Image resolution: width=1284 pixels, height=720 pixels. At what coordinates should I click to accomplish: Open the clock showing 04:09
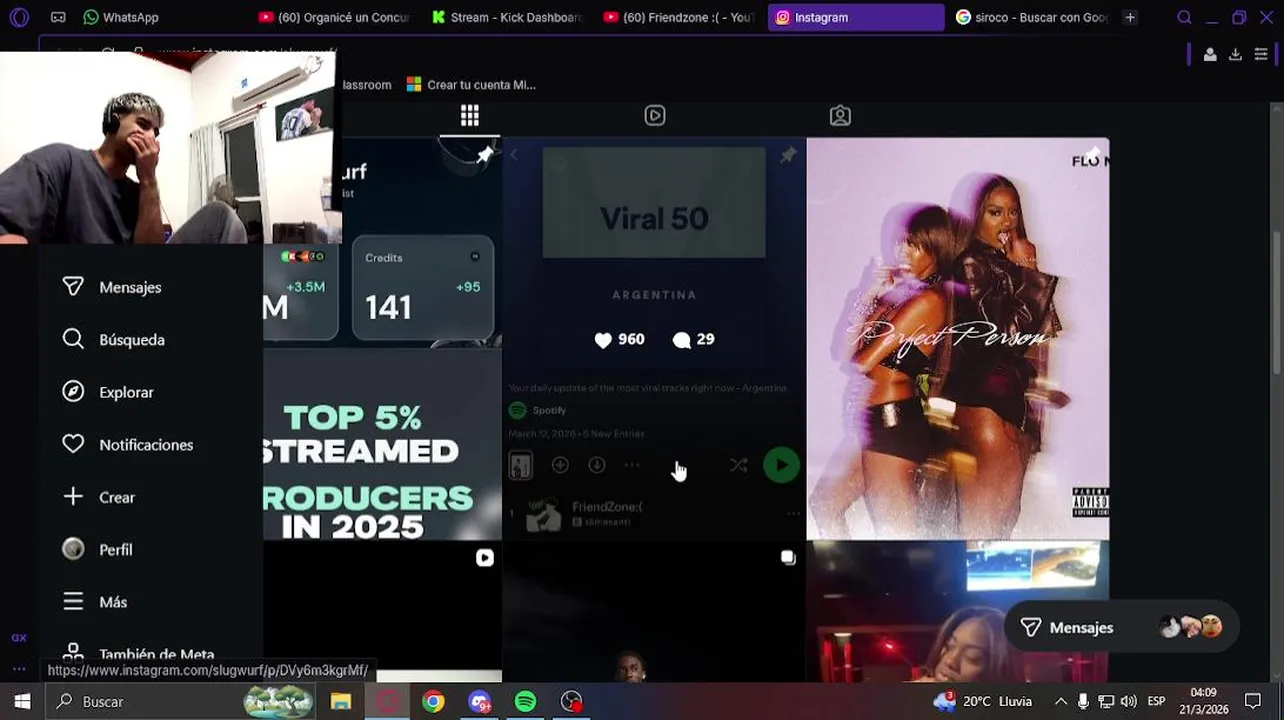coord(1203,701)
